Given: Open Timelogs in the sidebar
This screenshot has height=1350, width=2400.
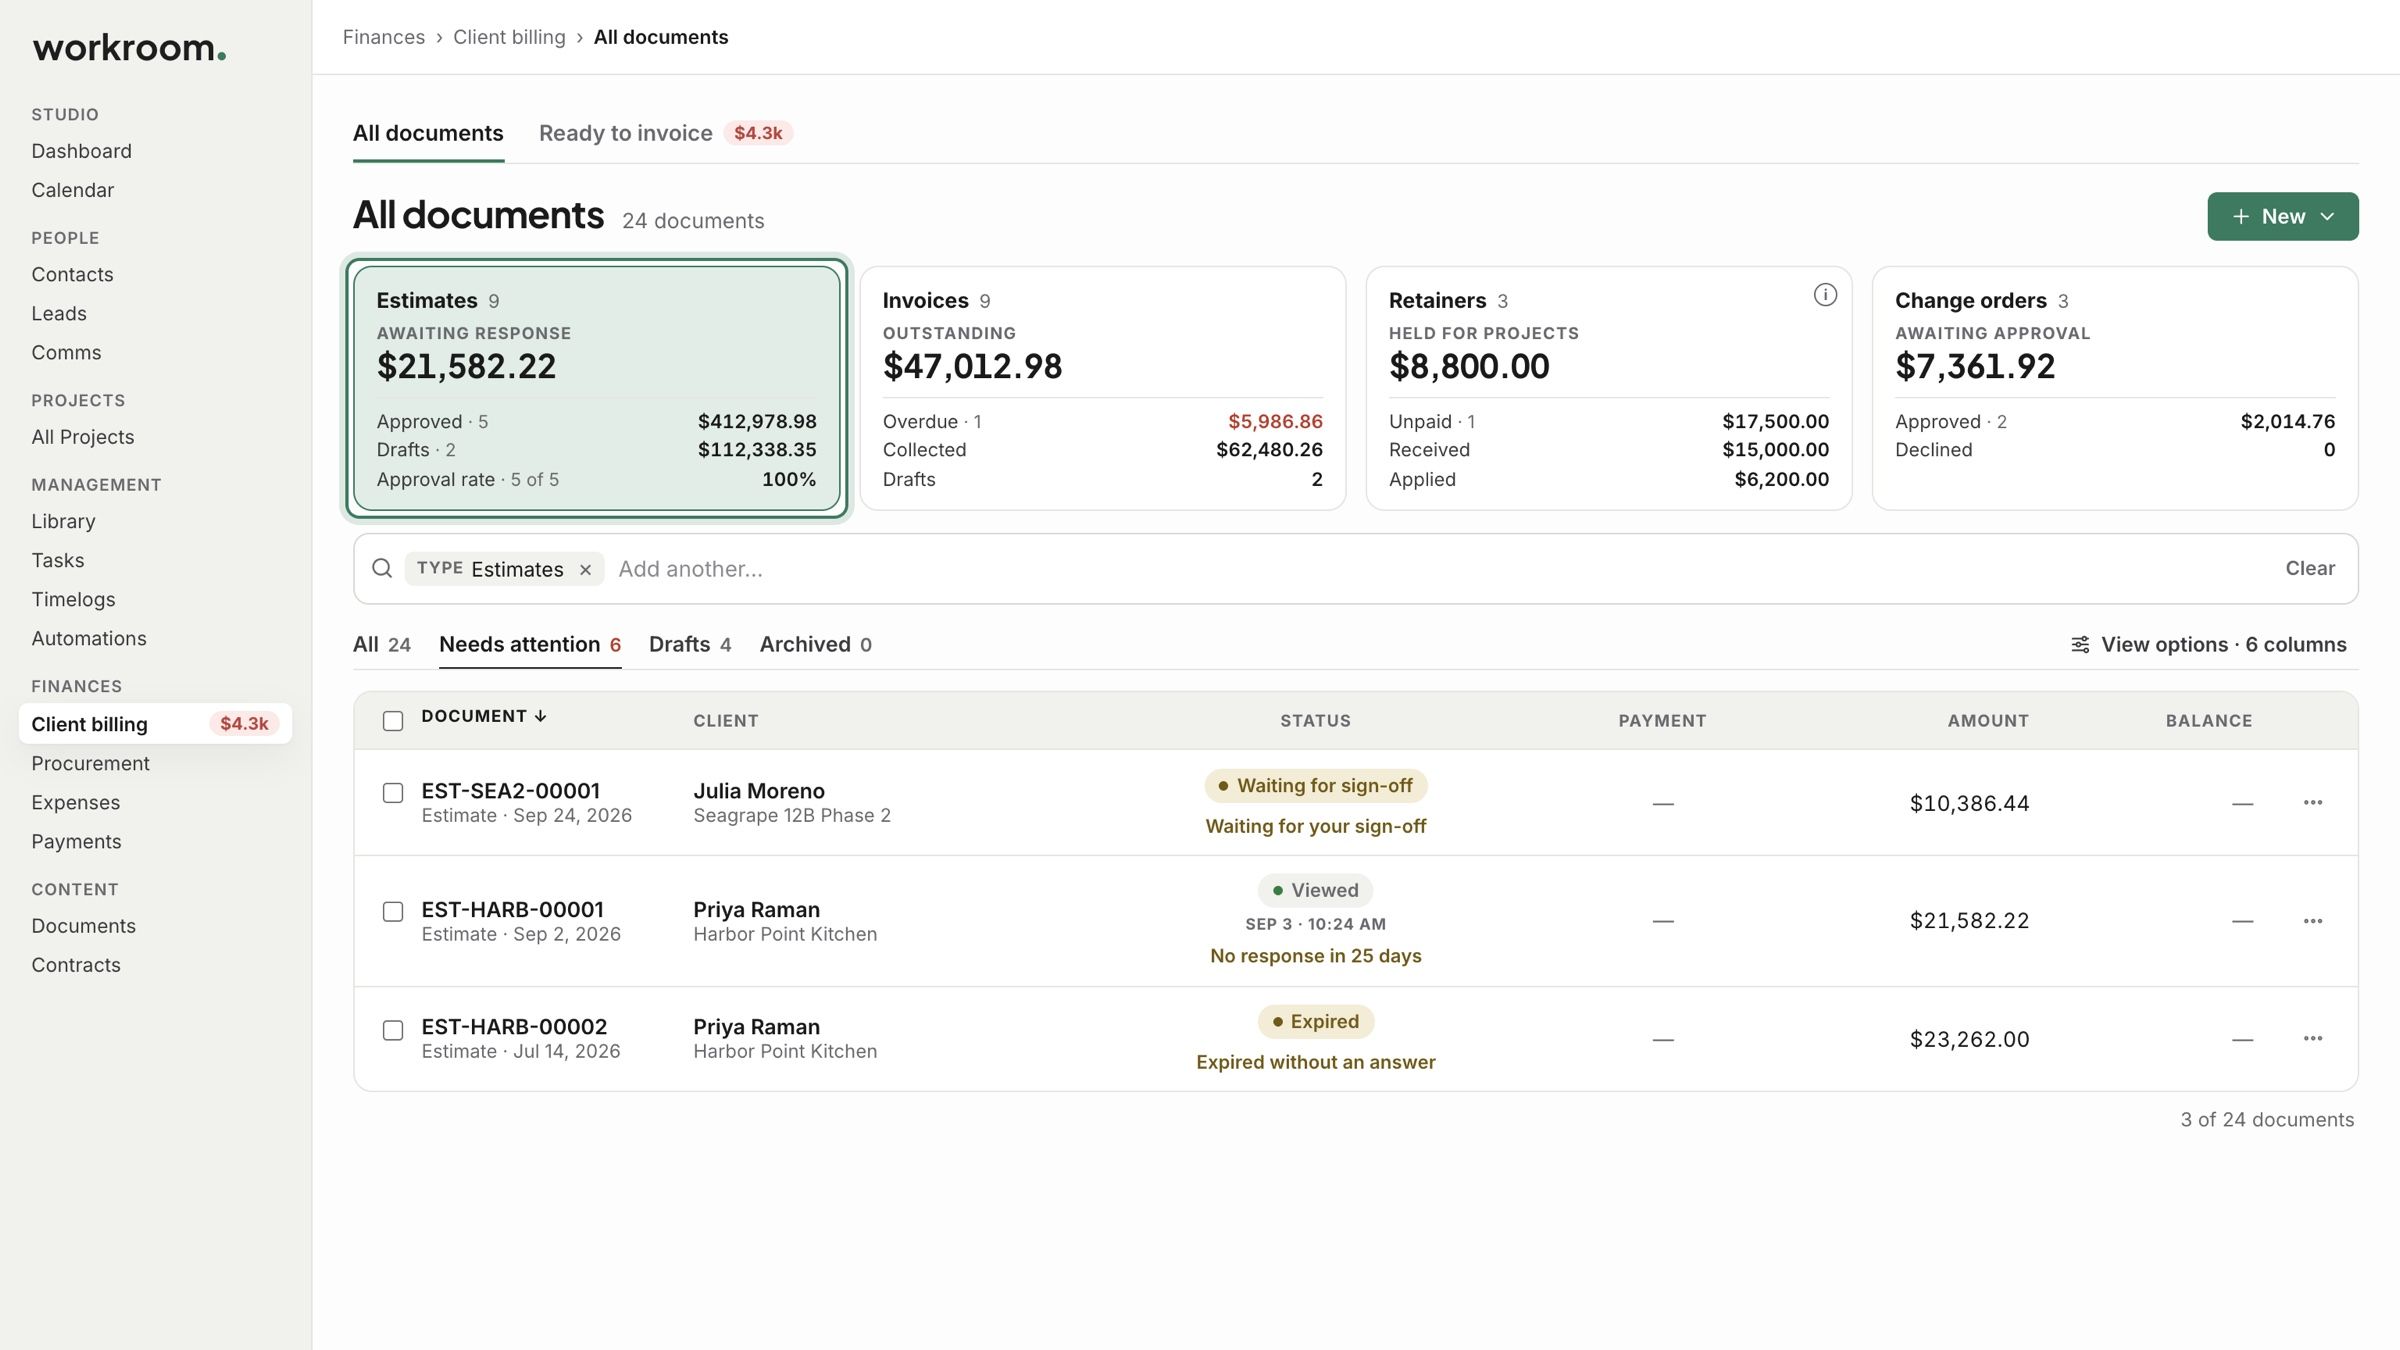Looking at the screenshot, I should point(73,599).
